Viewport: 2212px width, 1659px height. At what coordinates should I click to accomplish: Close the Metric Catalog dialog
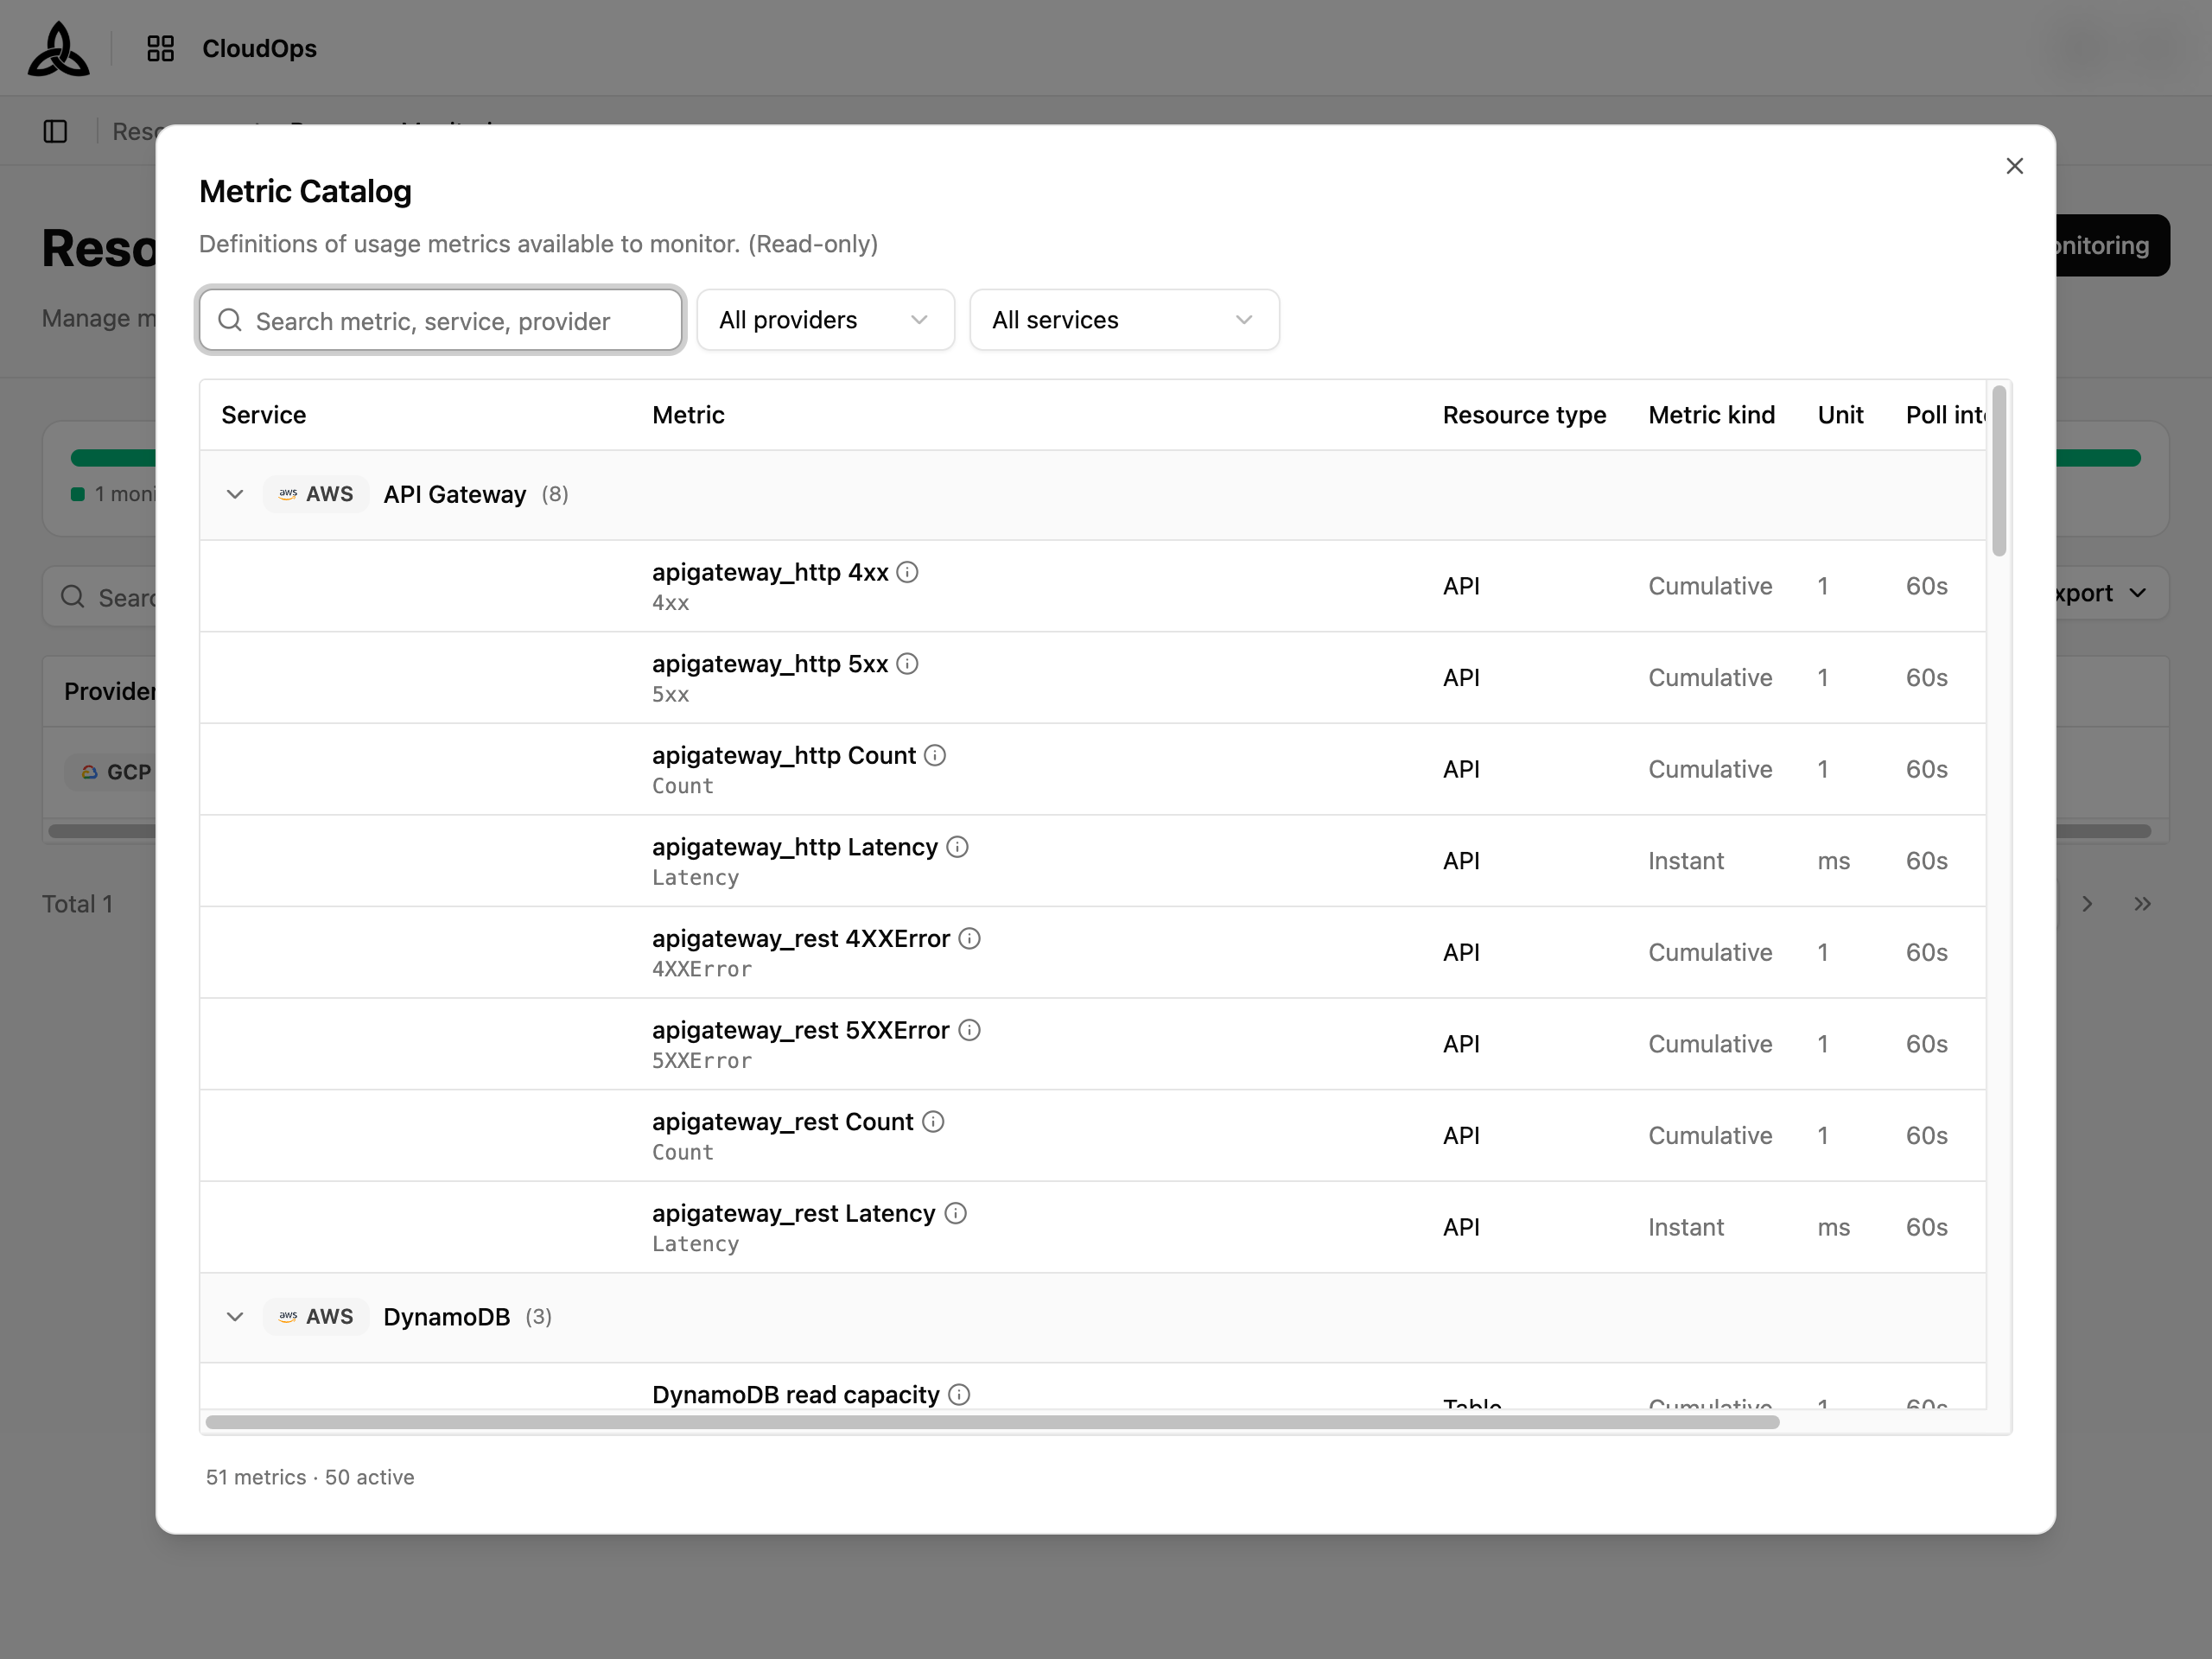click(2014, 166)
